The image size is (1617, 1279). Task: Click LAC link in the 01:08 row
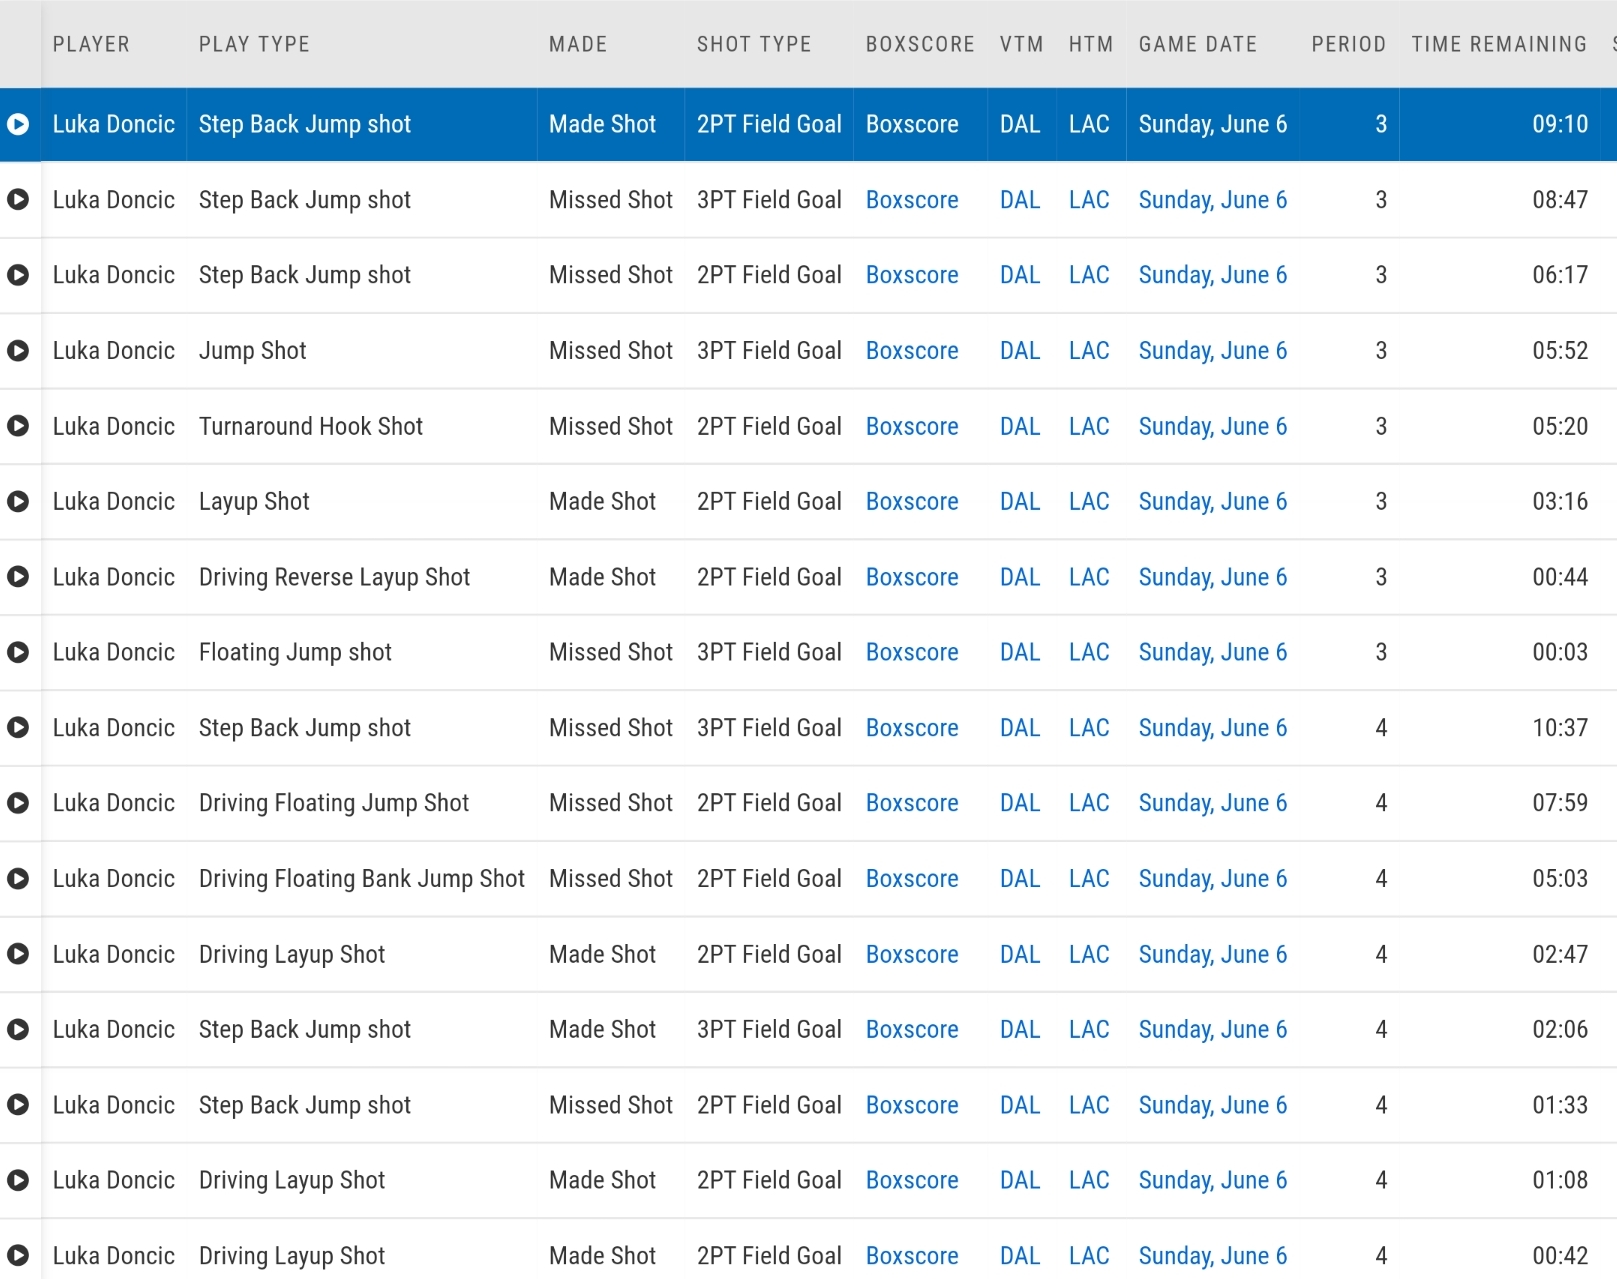click(x=1089, y=1180)
